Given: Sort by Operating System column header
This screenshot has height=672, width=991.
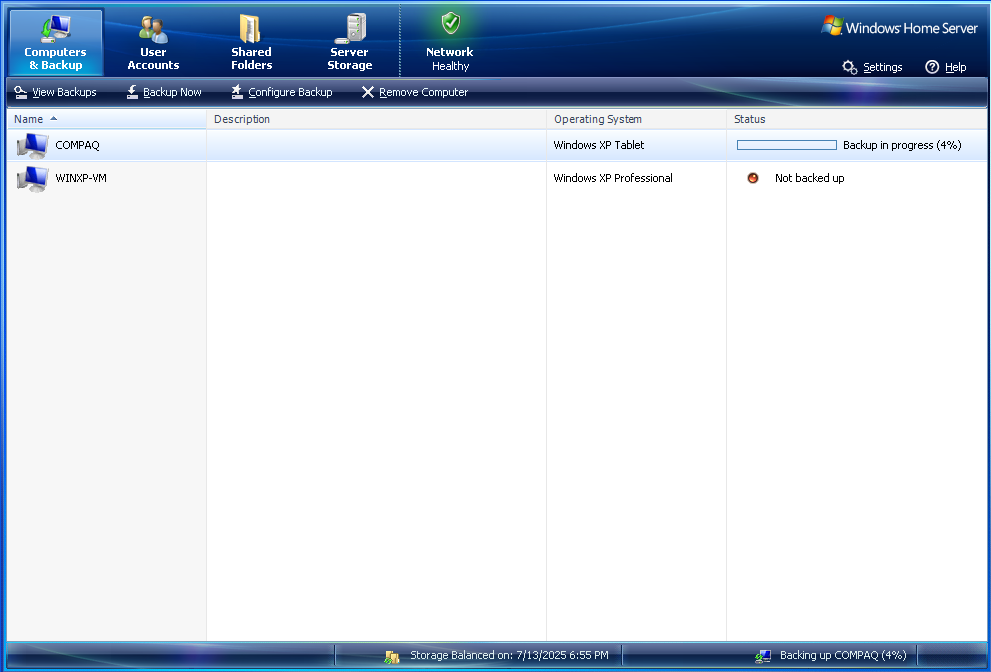Looking at the screenshot, I should tap(636, 119).
